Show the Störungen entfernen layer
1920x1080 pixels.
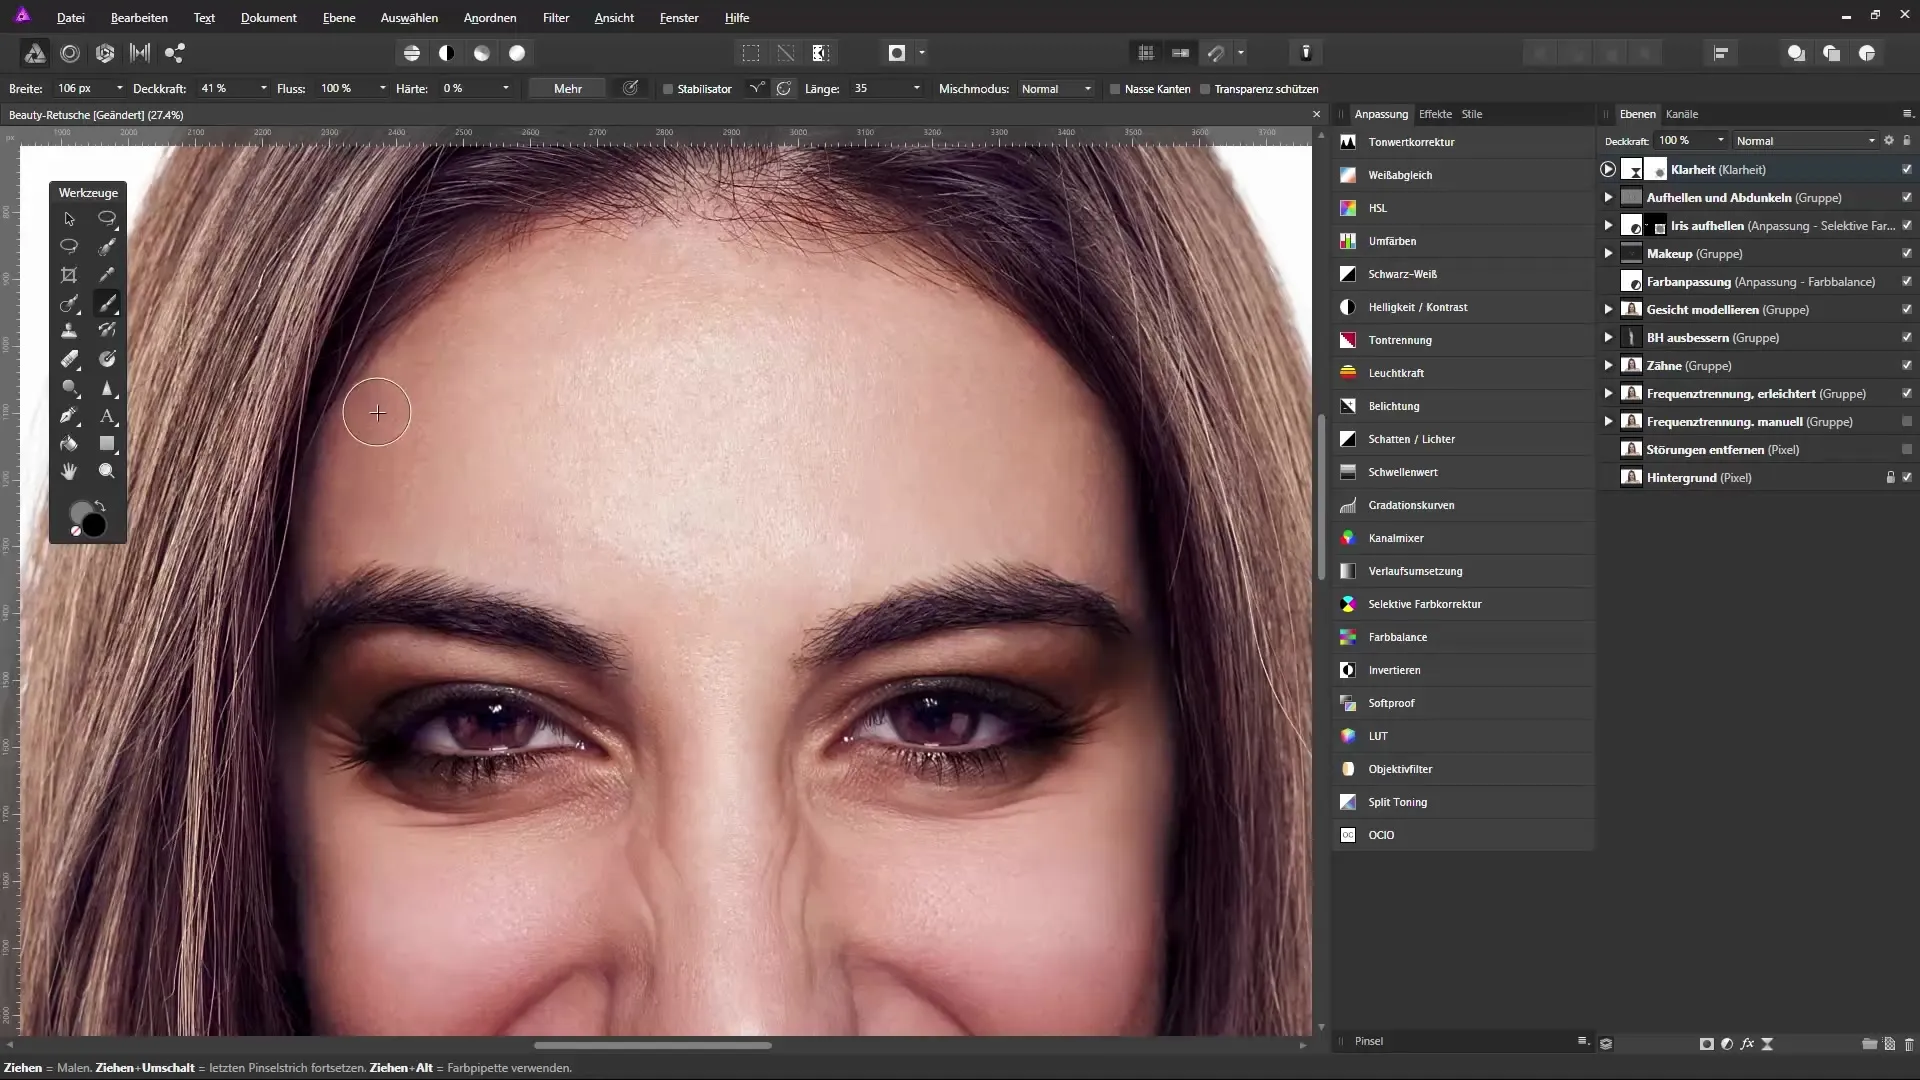[1907, 450]
